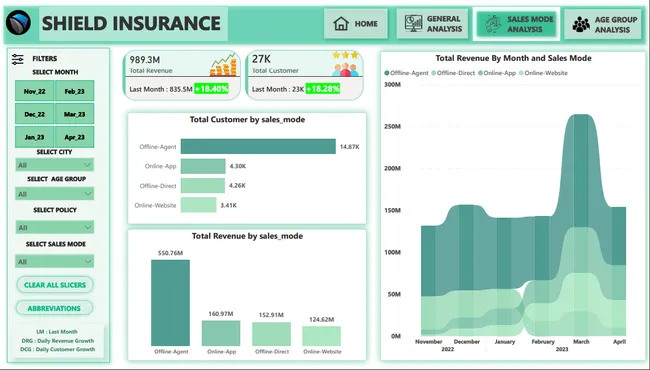Click the Offline-Agent customer bar 14.87K
The height and width of the screenshot is (370, 650).
pos(258,146)
